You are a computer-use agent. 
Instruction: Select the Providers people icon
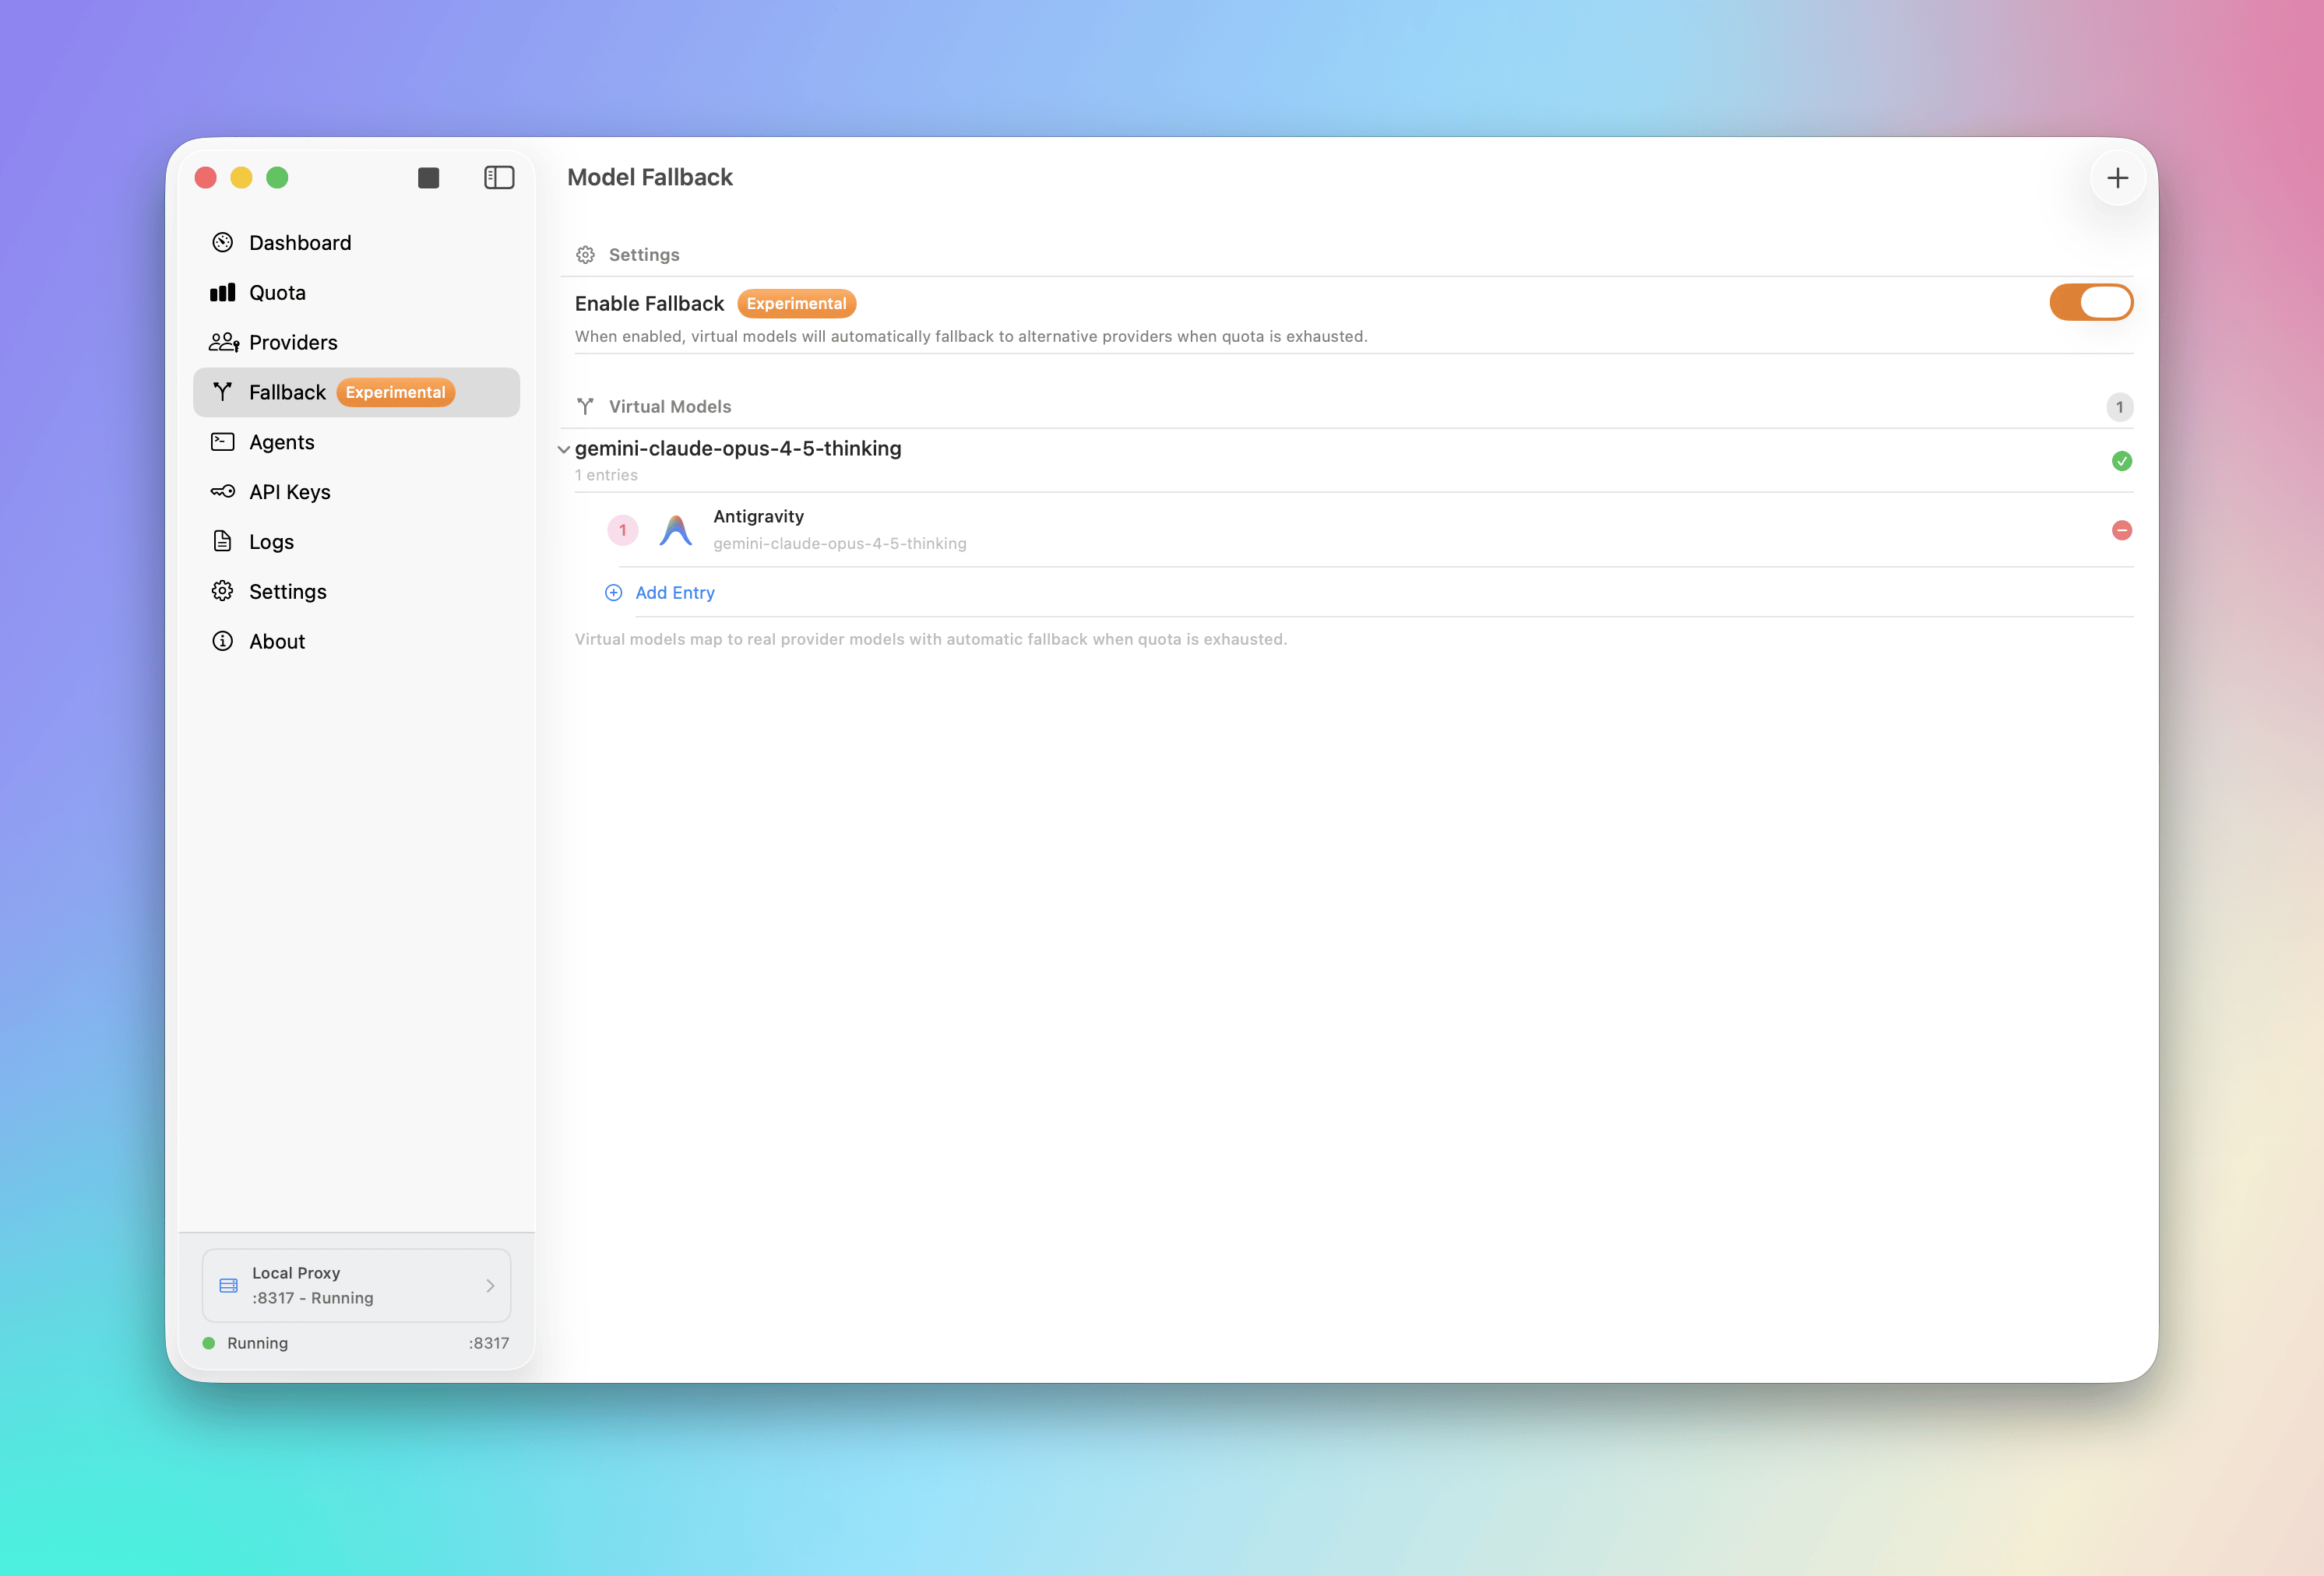coord(223,342)
